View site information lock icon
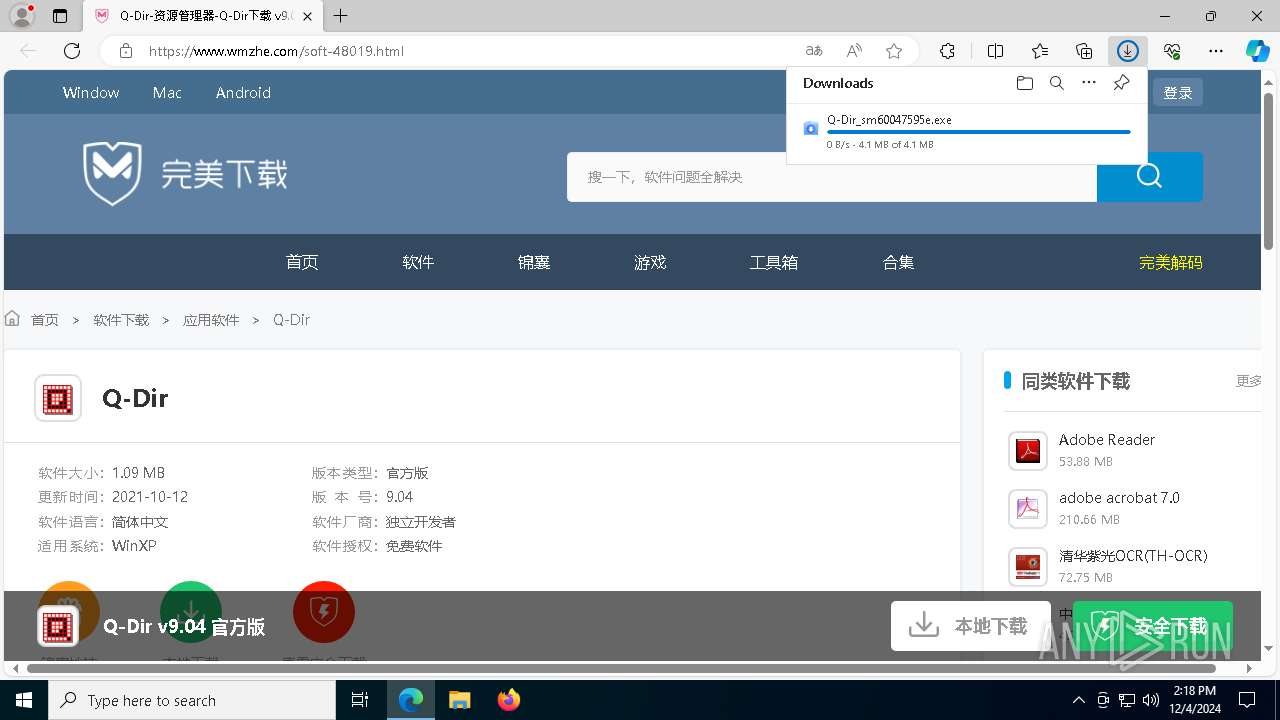1280x720 pixels. click(x=125, y=51)
